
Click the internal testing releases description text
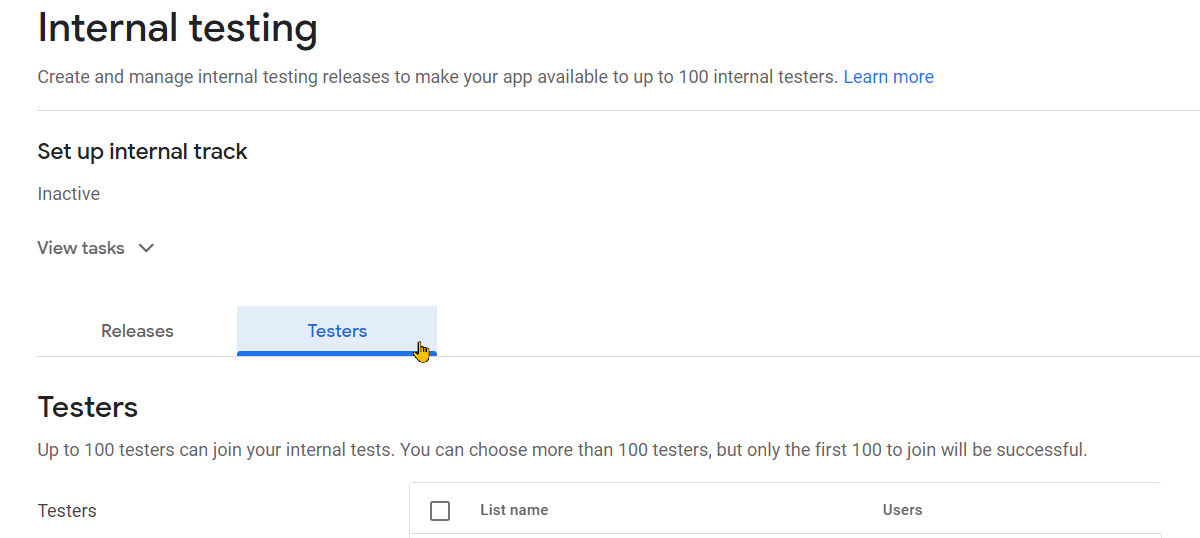pos(438,77)
